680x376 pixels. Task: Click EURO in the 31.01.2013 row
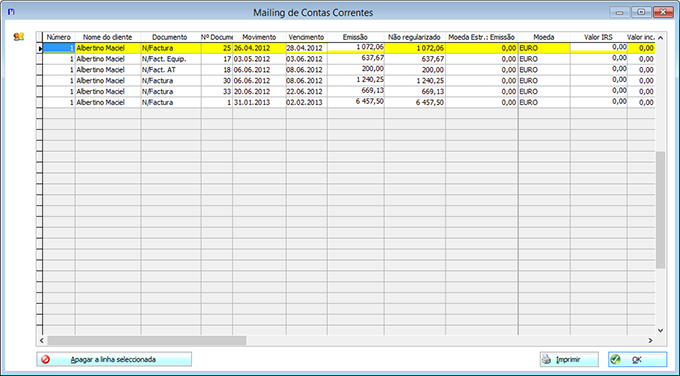(x=528, y=102)
